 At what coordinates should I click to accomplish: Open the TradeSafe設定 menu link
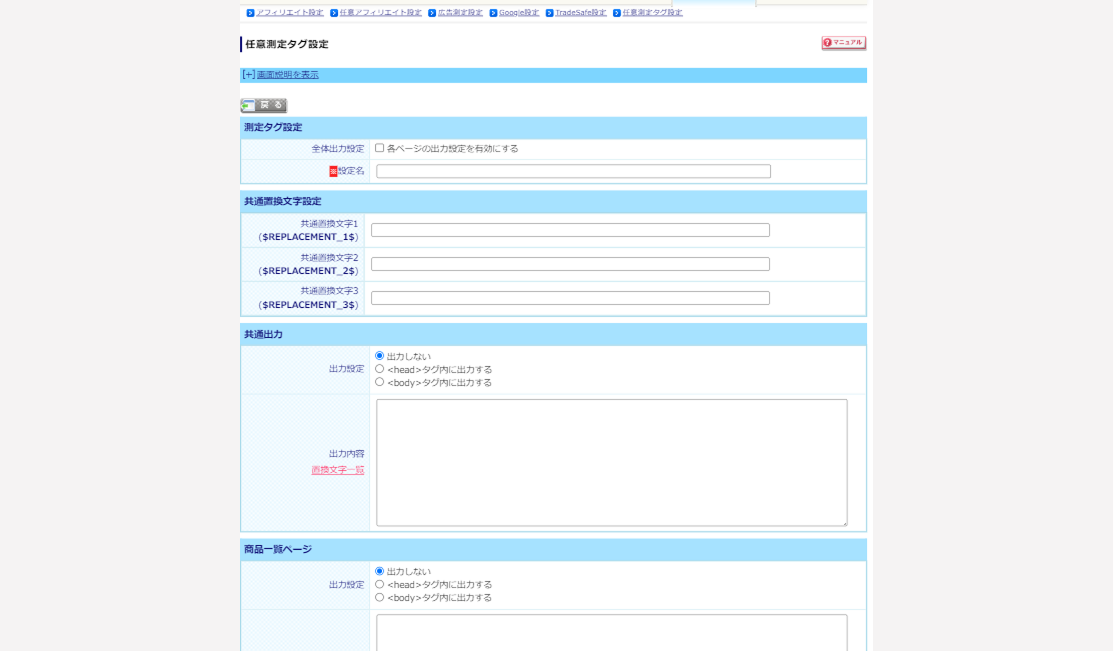pyautogui.click(x=580, y=13)
